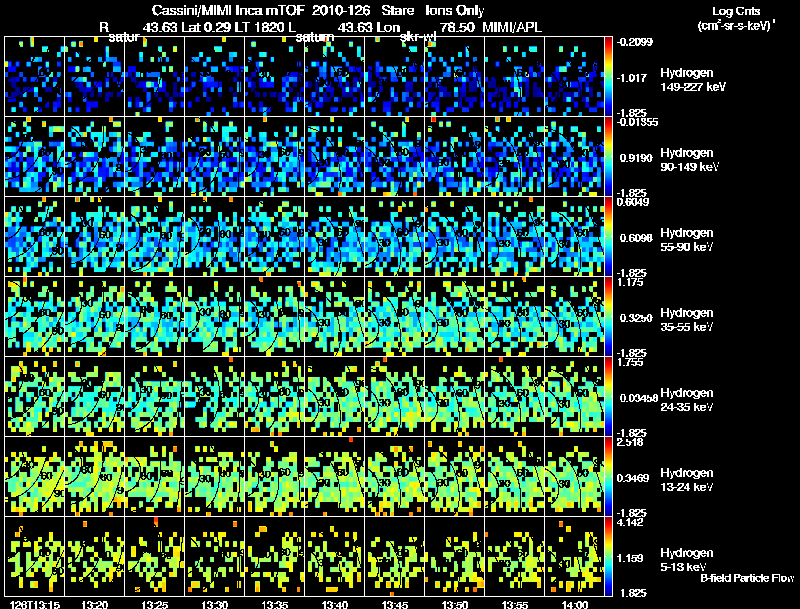Click the '0.3250' colorbar value
The width and height of the screenshot is (800, 609).
click(636, 318)
